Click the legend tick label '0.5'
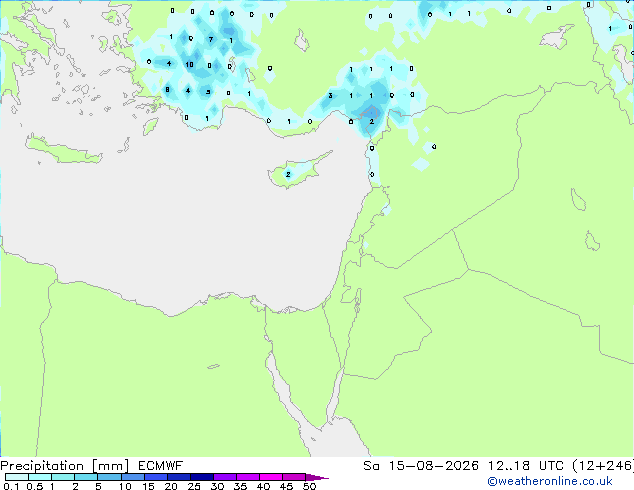Viewport: 634px width, 490px height. click(x=34, y=486)
